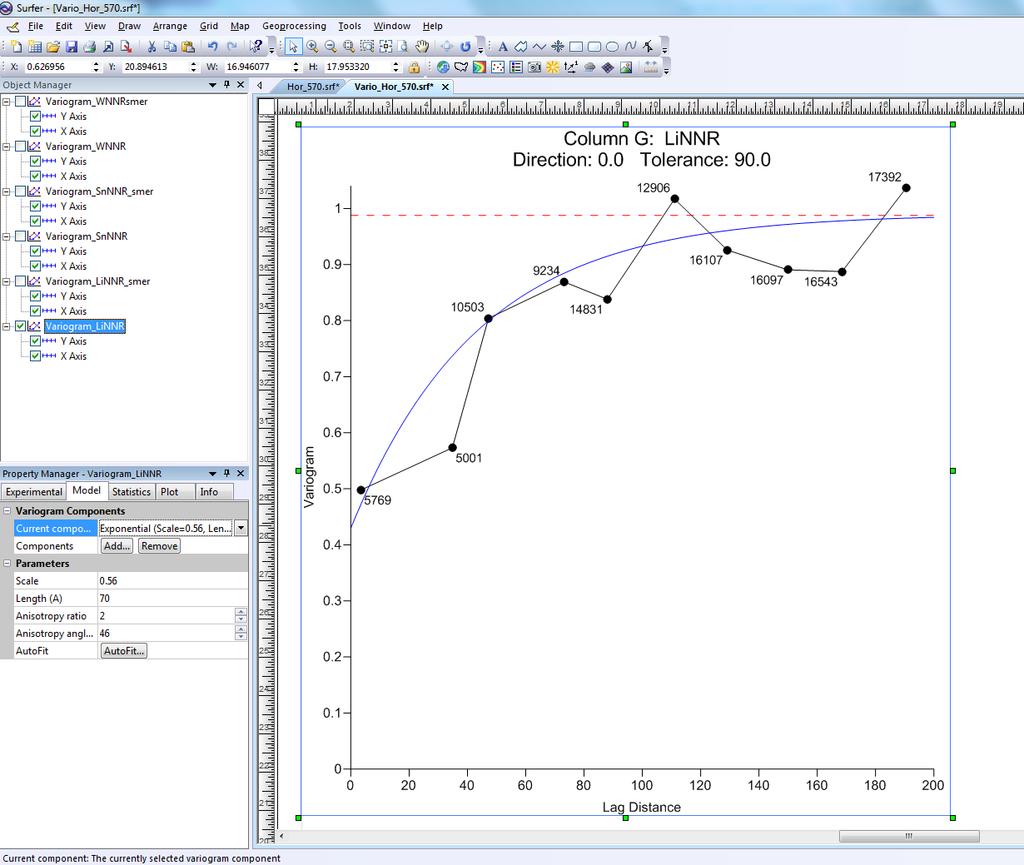Open the Current component dropdown arrow
This screenshot has height=865, width=1024.
(241, 528)
